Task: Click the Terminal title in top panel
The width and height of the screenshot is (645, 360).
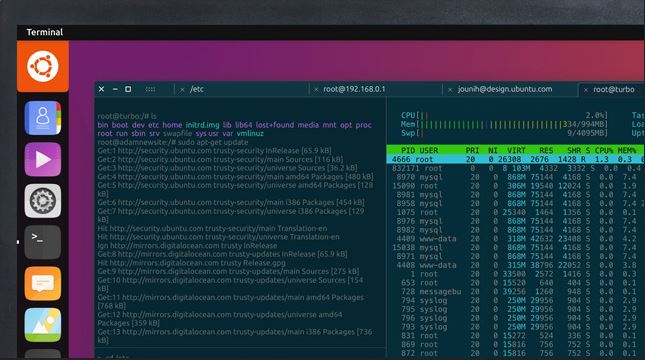Action: pos(45,32)
